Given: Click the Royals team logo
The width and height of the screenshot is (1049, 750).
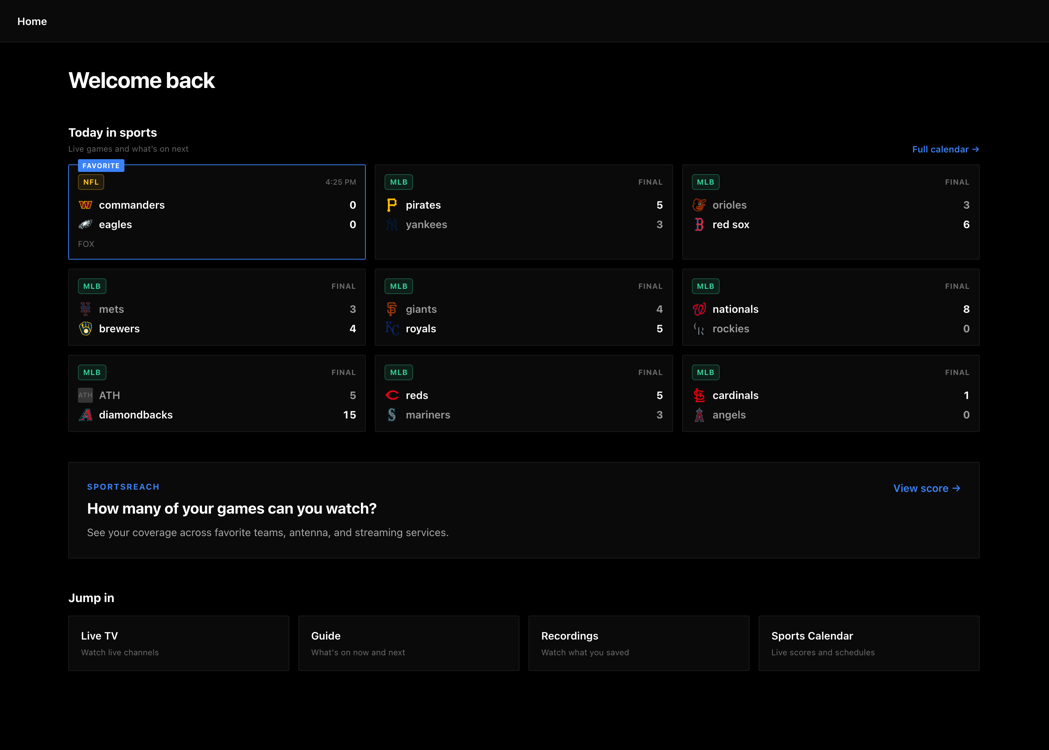Looking at the screenshot, I should 392,329.
